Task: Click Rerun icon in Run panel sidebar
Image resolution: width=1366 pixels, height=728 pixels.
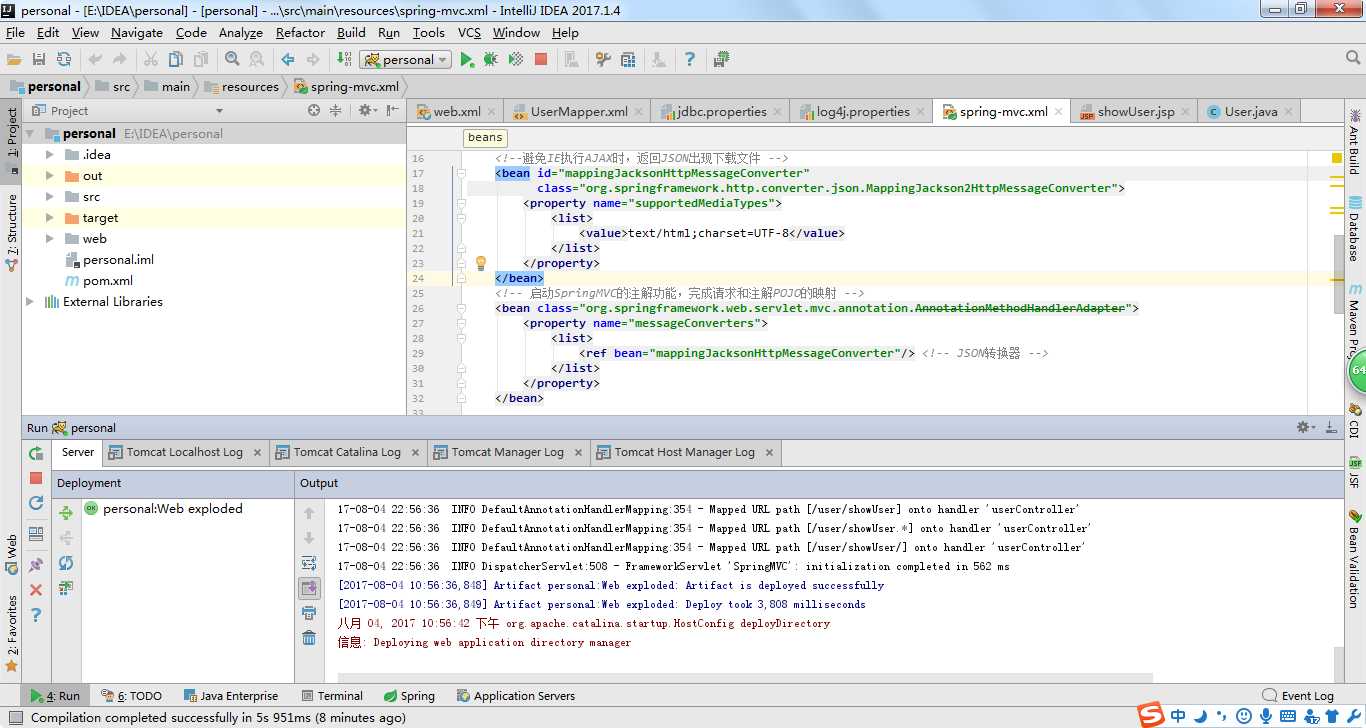Action: click(36, 453)
